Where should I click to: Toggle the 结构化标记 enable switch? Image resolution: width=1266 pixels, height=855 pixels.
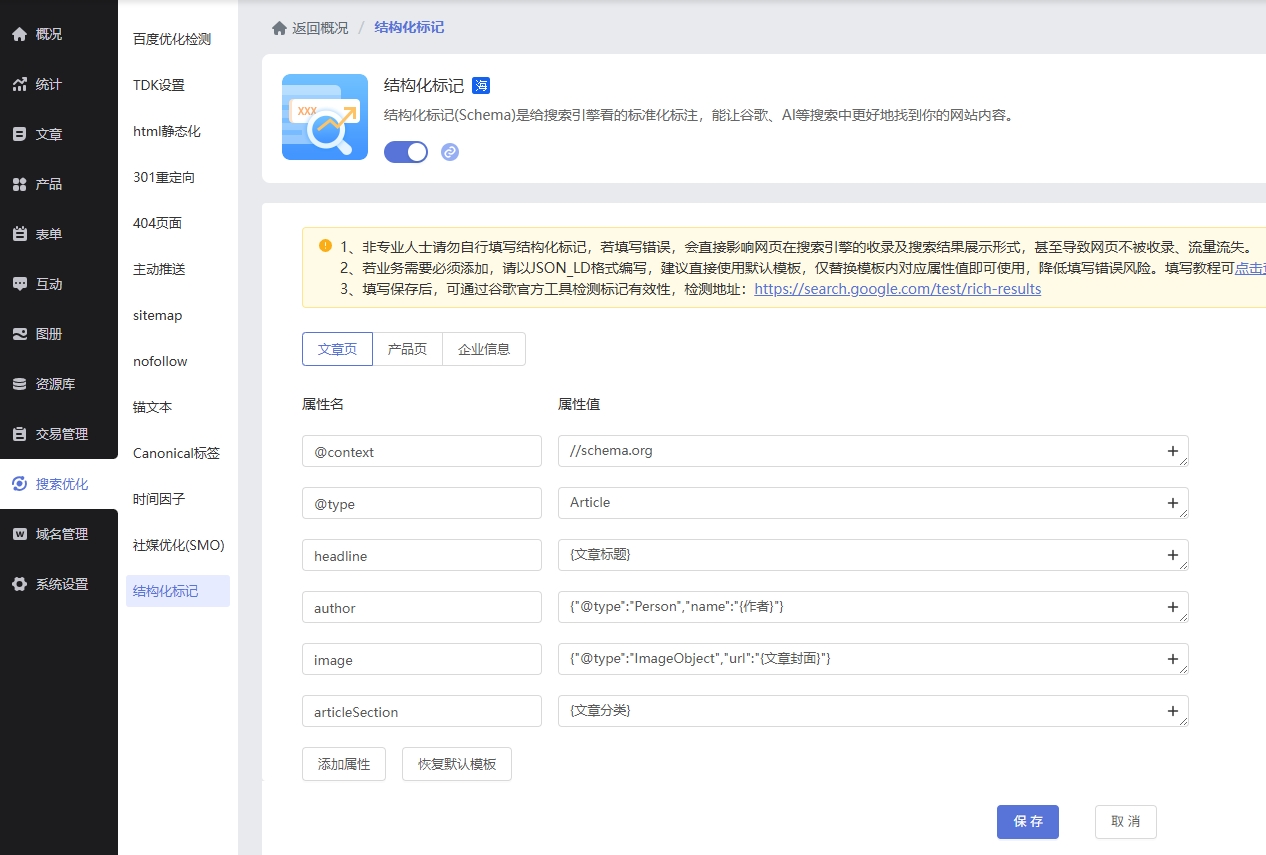(406, 152)
